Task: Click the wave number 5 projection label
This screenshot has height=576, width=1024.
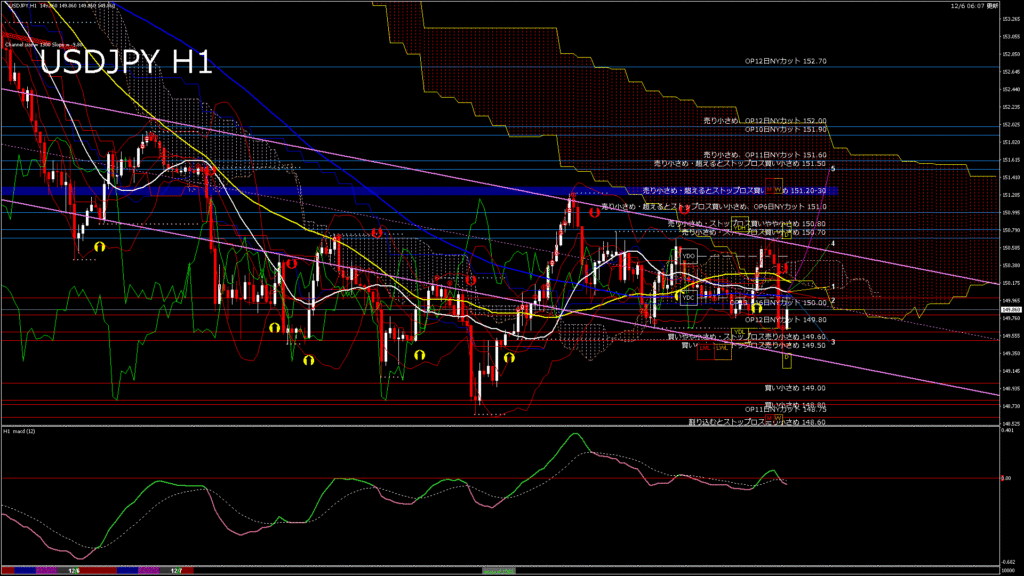Action: point(833,168)
